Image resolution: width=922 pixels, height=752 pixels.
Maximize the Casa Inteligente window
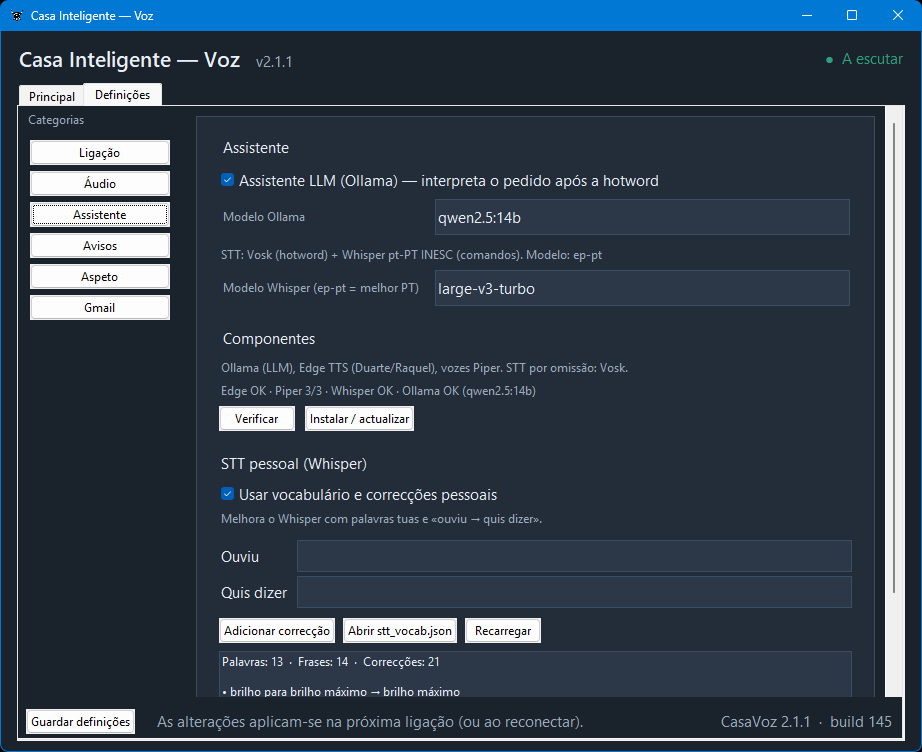point(852,15)
